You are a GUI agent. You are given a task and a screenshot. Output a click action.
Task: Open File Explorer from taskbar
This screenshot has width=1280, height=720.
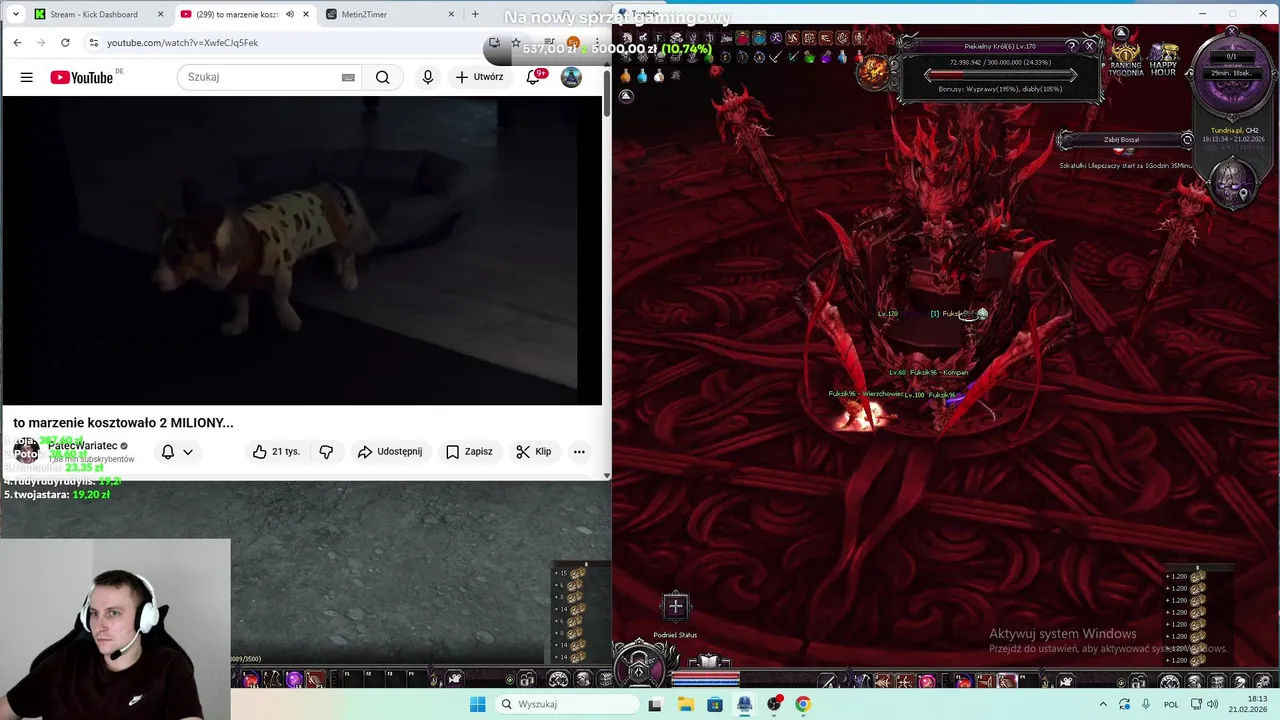(686, 704)
